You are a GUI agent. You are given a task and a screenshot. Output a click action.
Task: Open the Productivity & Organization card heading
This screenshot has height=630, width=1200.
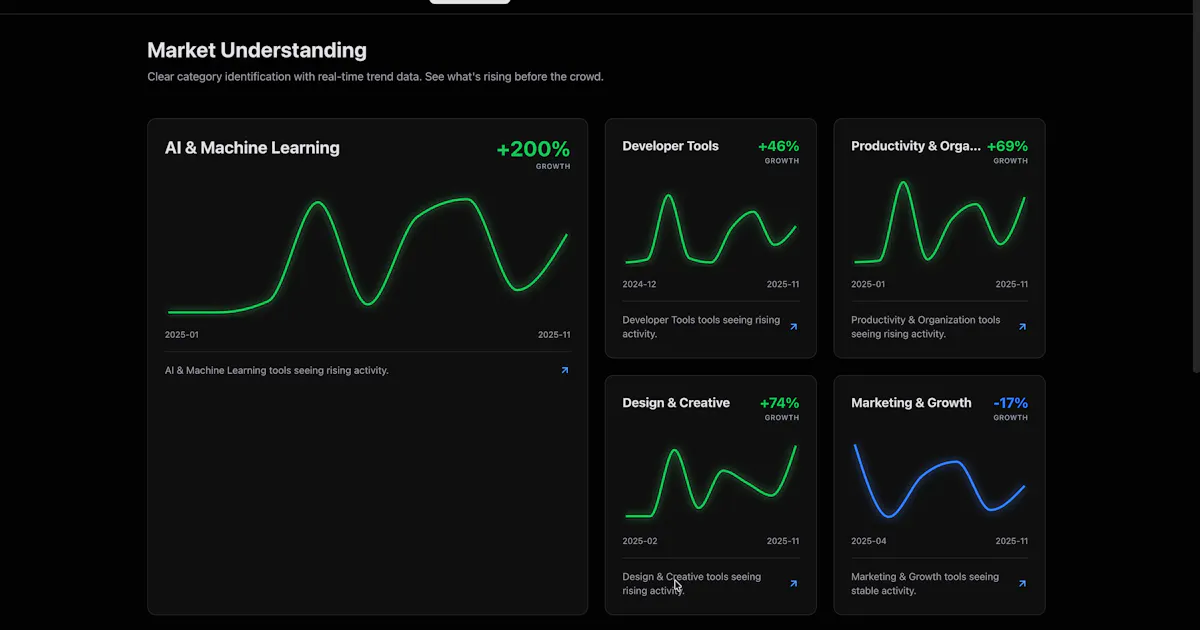coord(916,146)
